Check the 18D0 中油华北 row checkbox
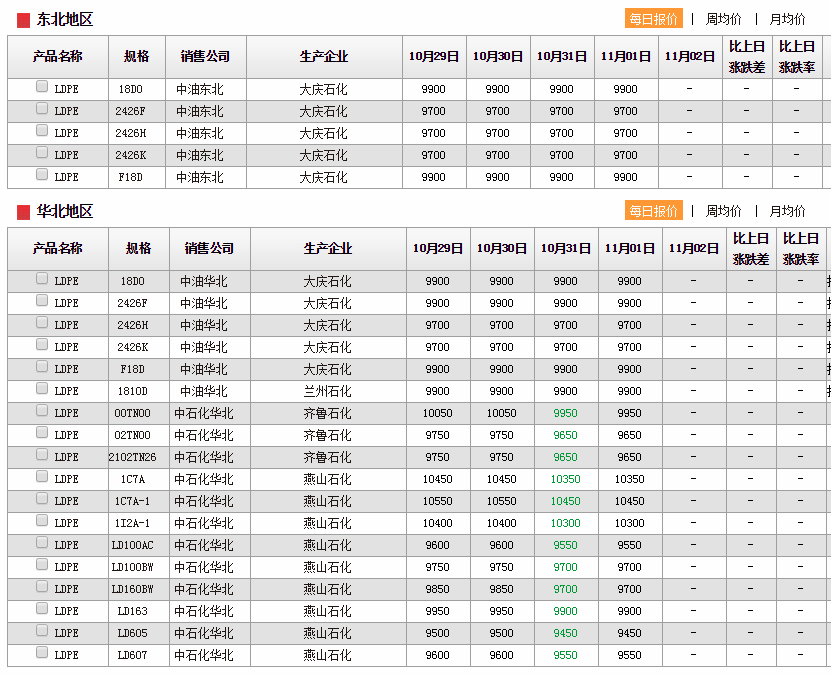 coord(42,279)
